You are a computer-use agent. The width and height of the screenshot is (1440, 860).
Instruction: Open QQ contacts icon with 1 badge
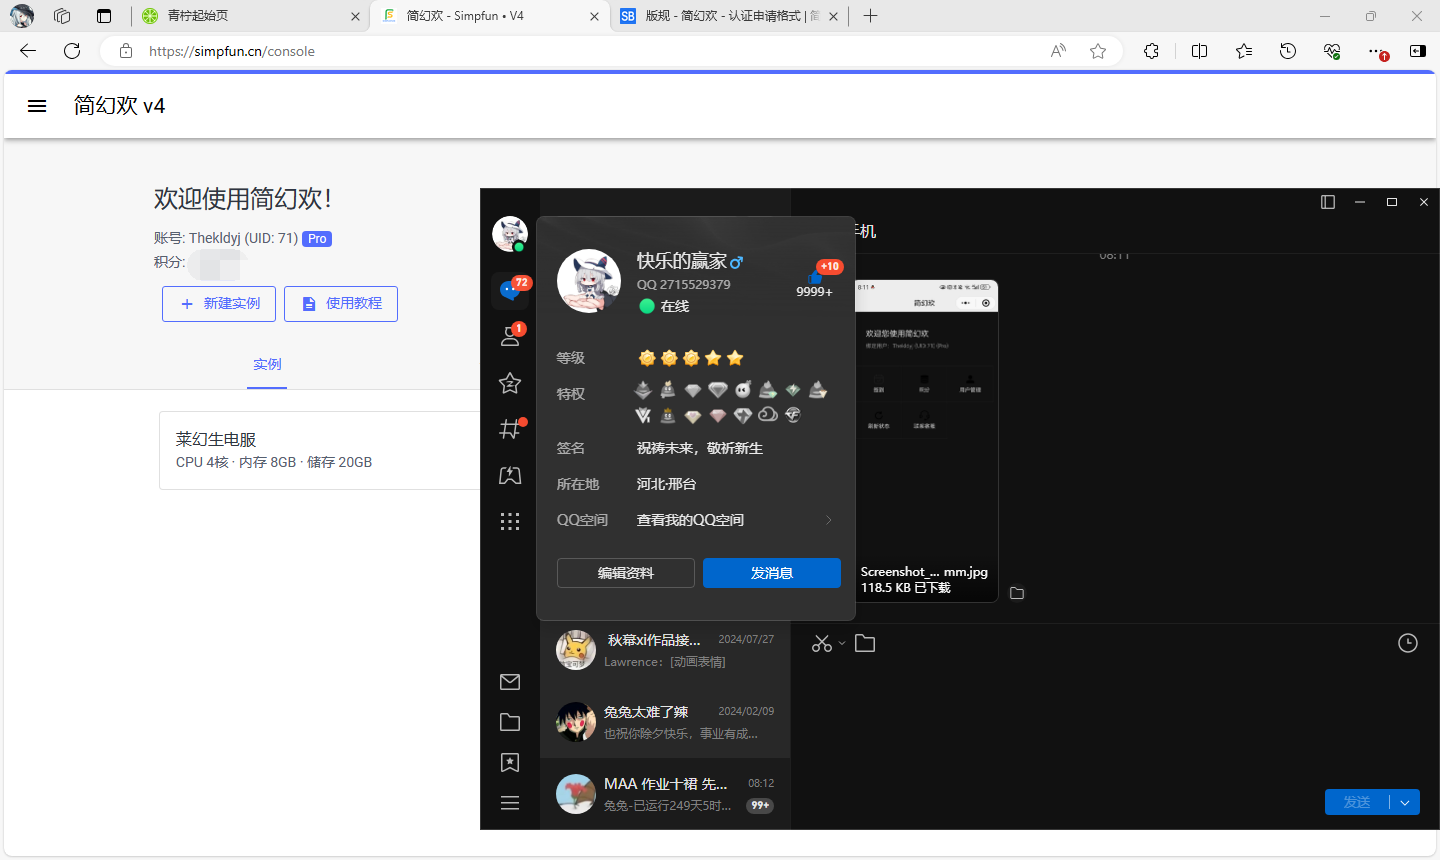(510, 336)
